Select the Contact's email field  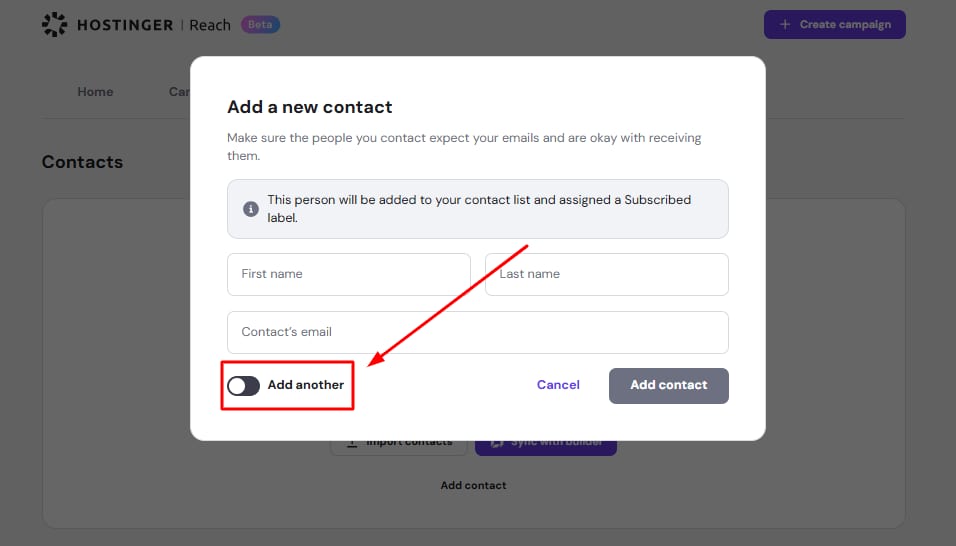tap(478, 332)
